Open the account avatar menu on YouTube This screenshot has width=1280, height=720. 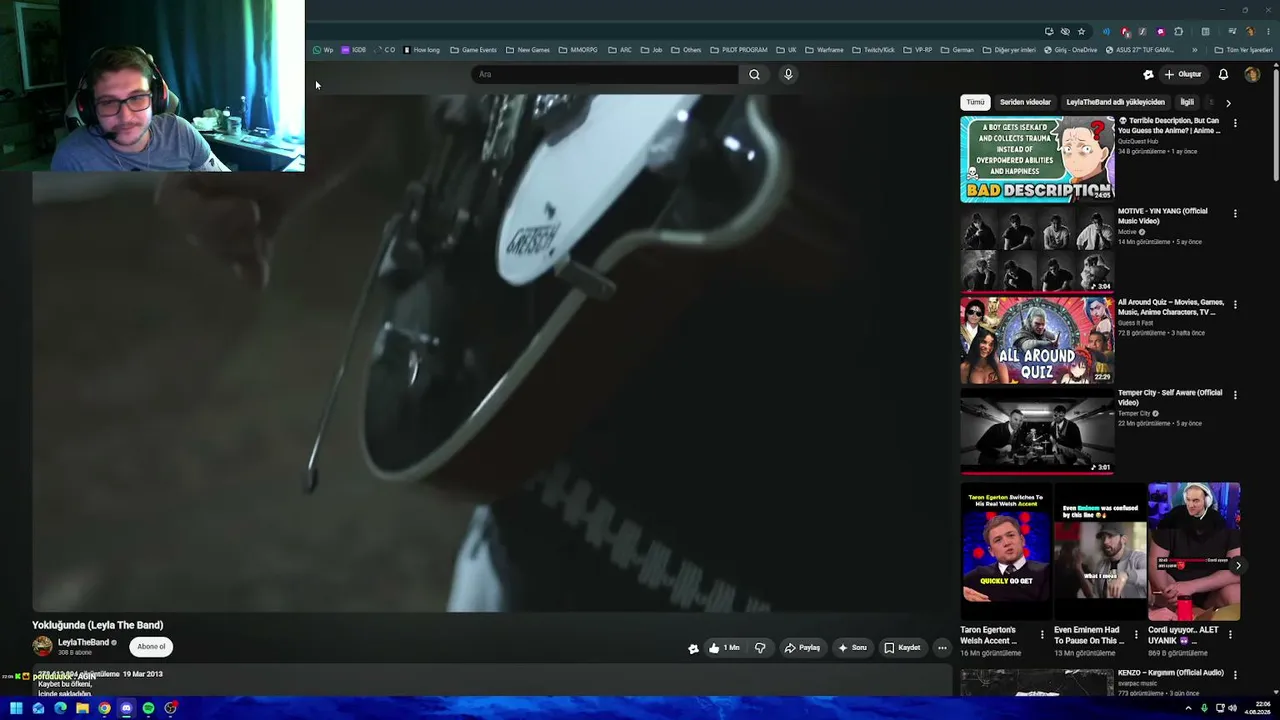pos(1252,74)
